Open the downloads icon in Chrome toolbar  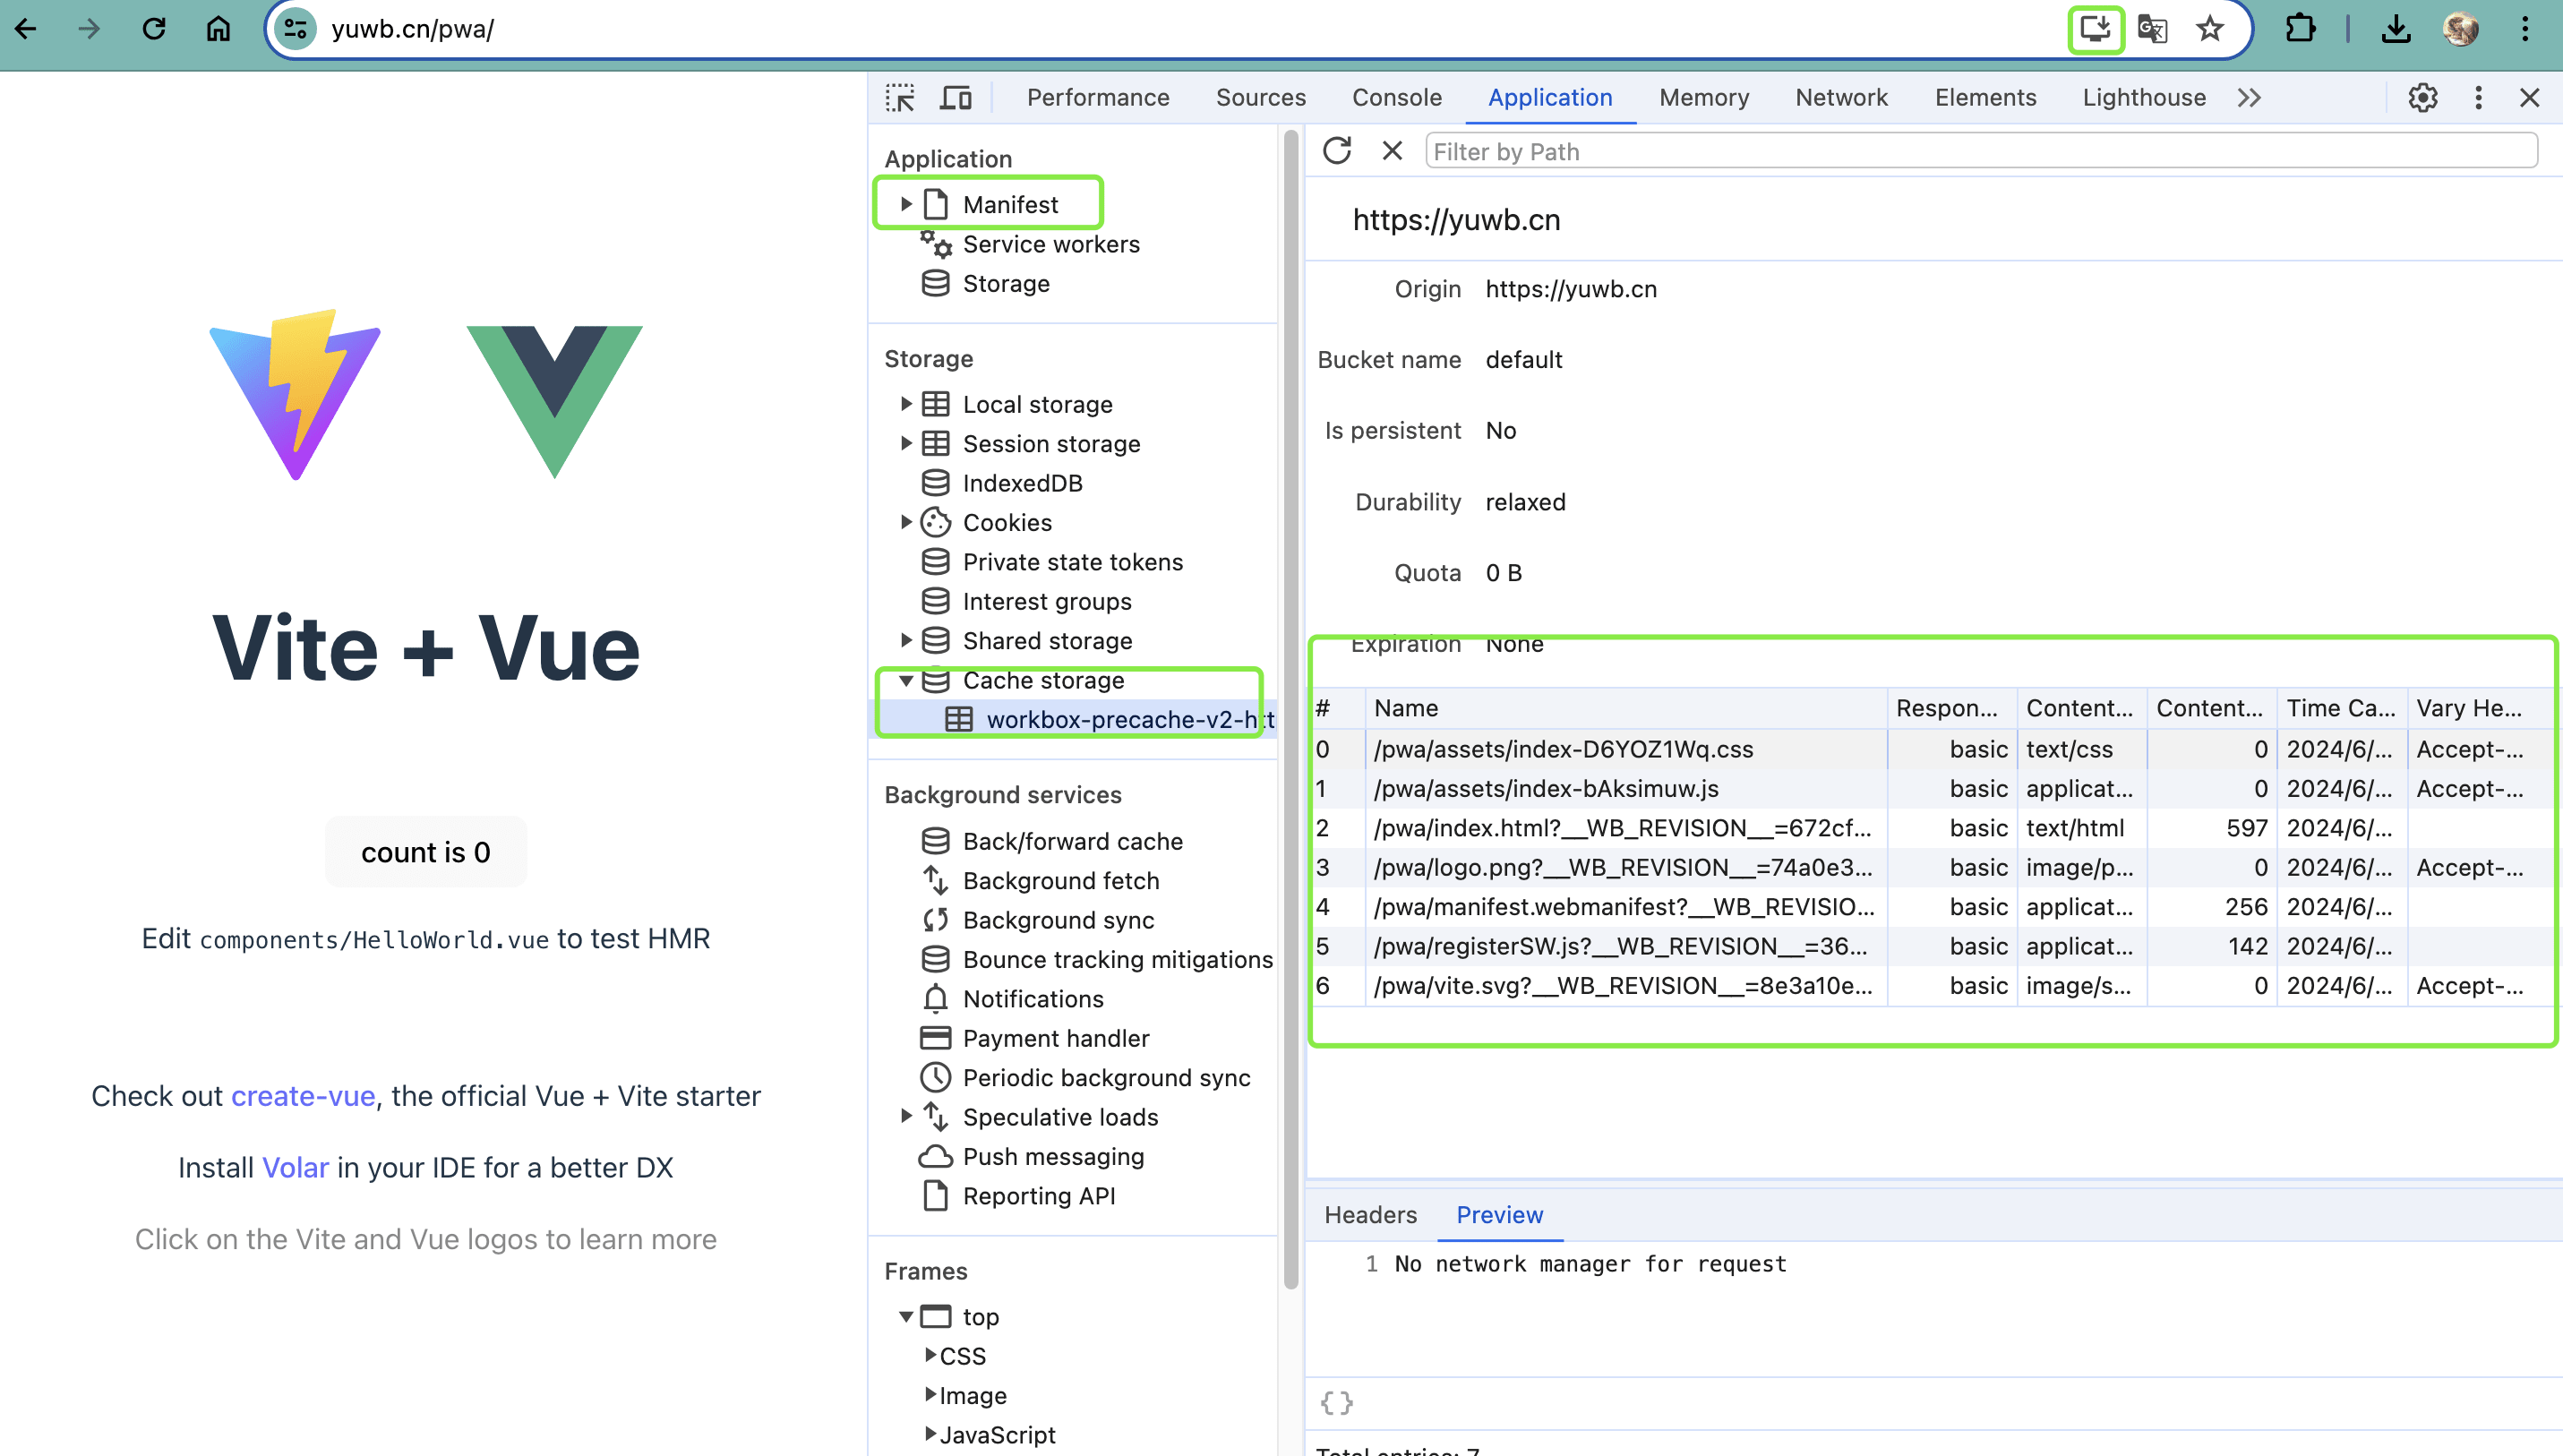coord(2395,29)
